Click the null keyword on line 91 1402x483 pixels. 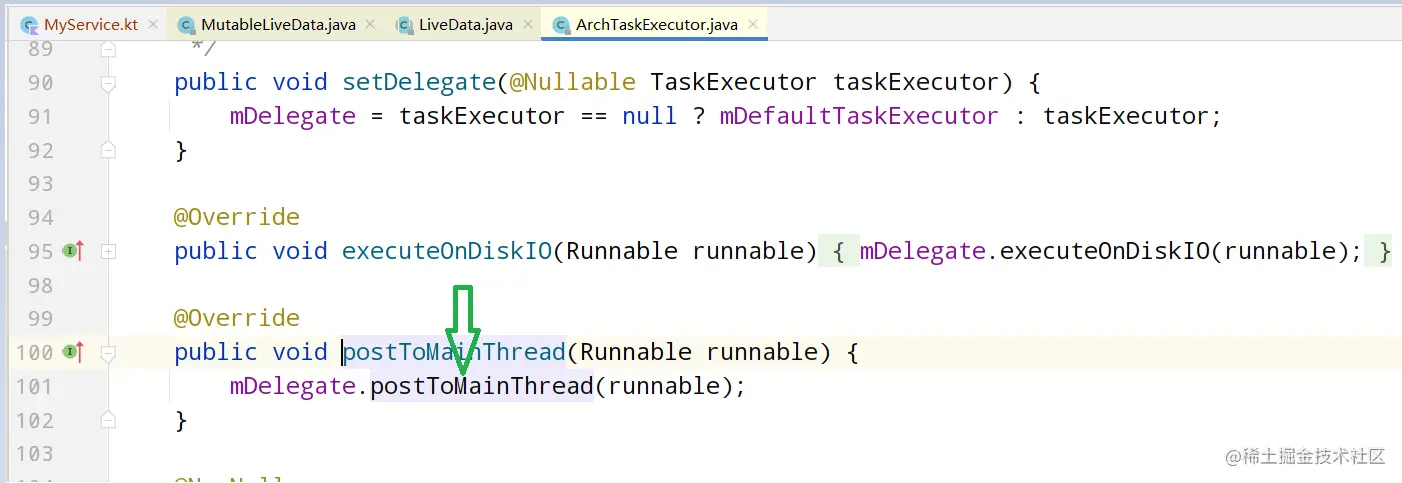[x=649, y=117]
